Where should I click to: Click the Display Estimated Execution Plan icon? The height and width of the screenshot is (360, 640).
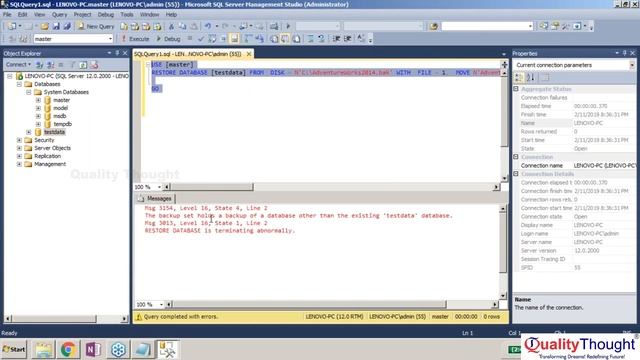click(x=212, y=39)
